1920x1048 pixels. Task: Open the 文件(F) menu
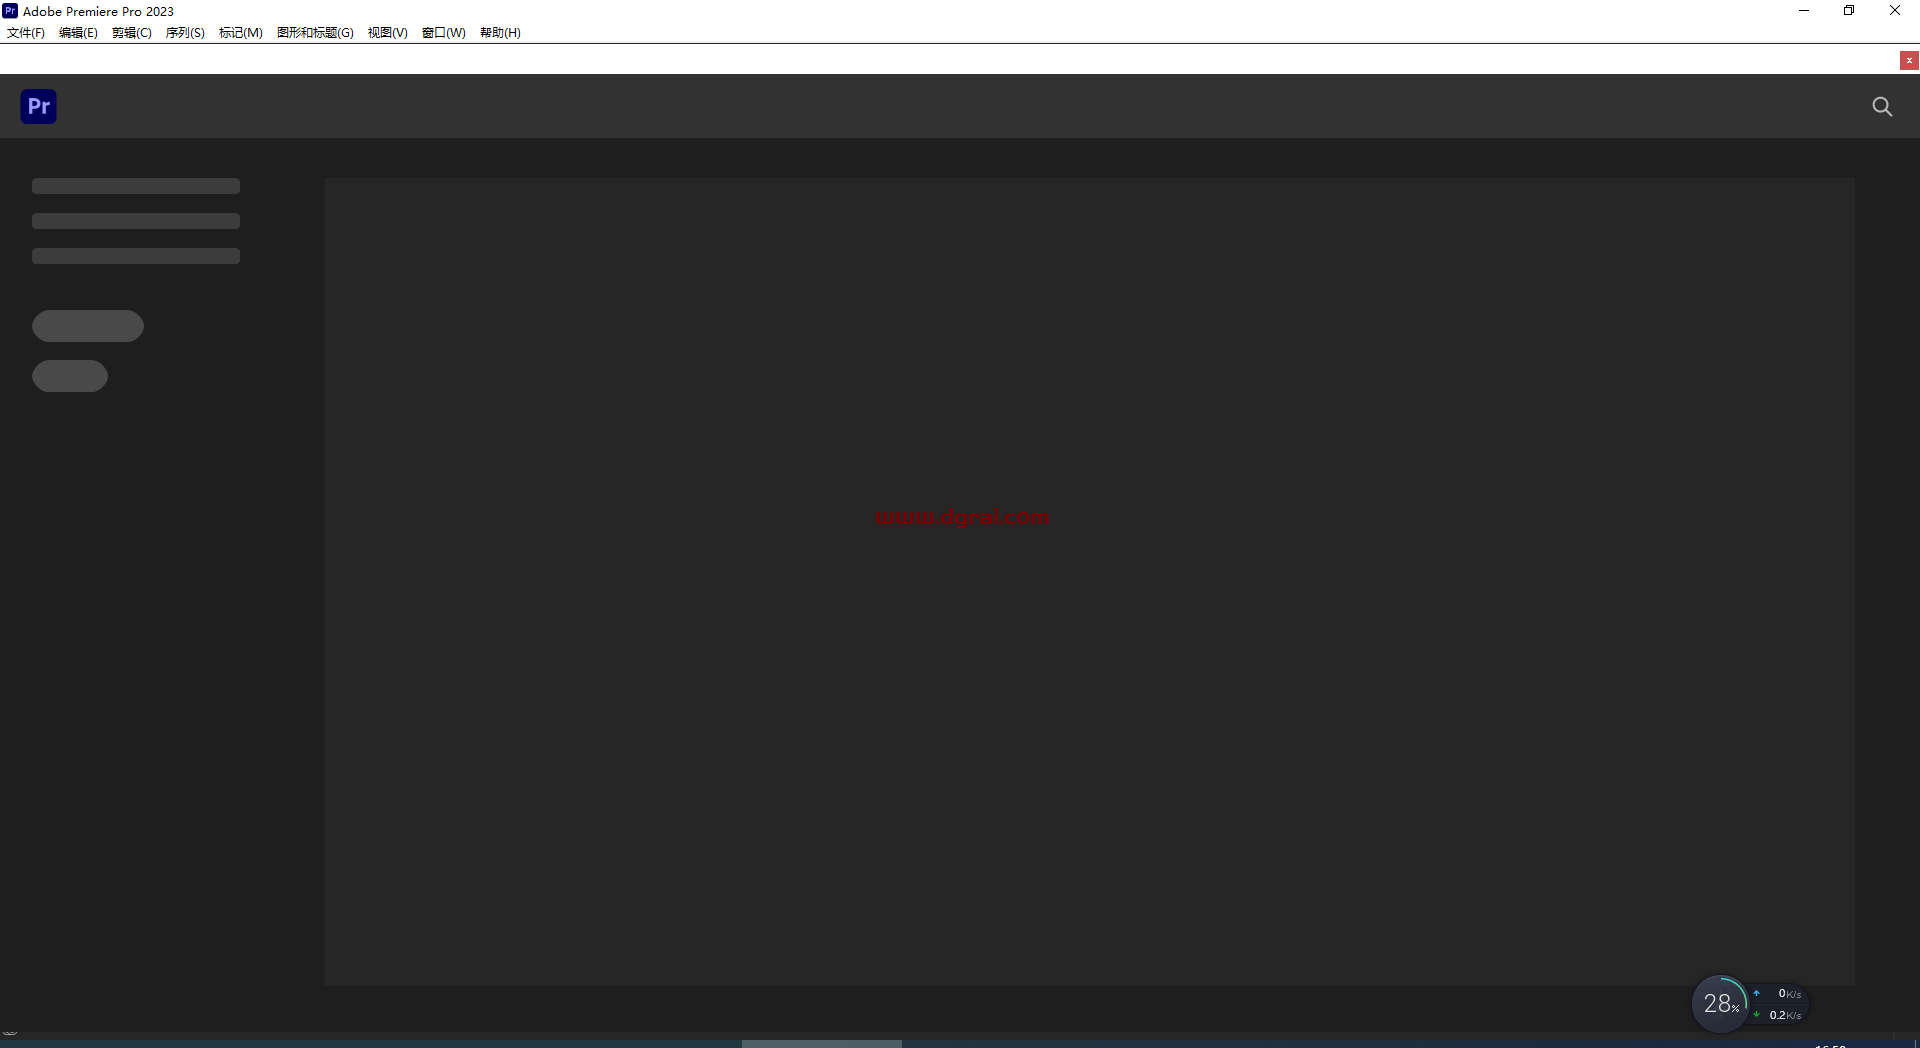(25, 32)
